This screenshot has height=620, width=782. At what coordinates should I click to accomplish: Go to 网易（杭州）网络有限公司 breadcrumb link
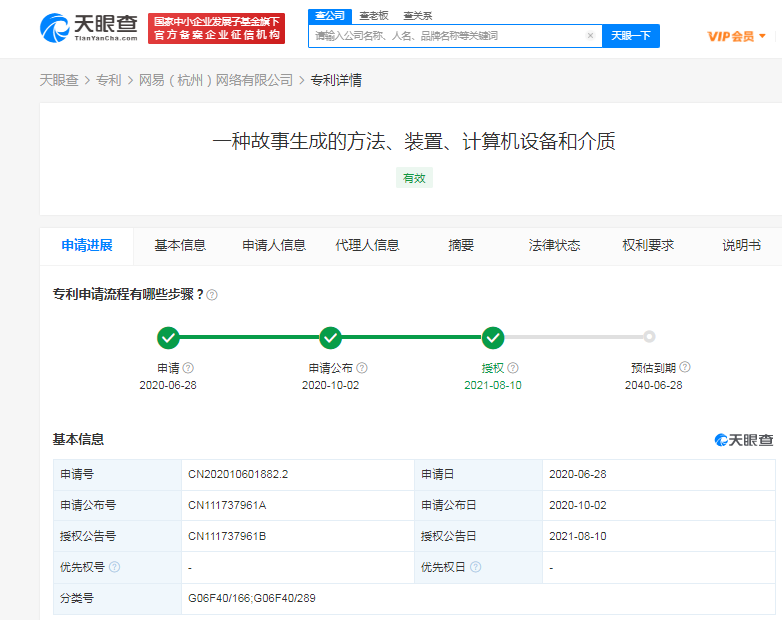[x=216, y=80]
